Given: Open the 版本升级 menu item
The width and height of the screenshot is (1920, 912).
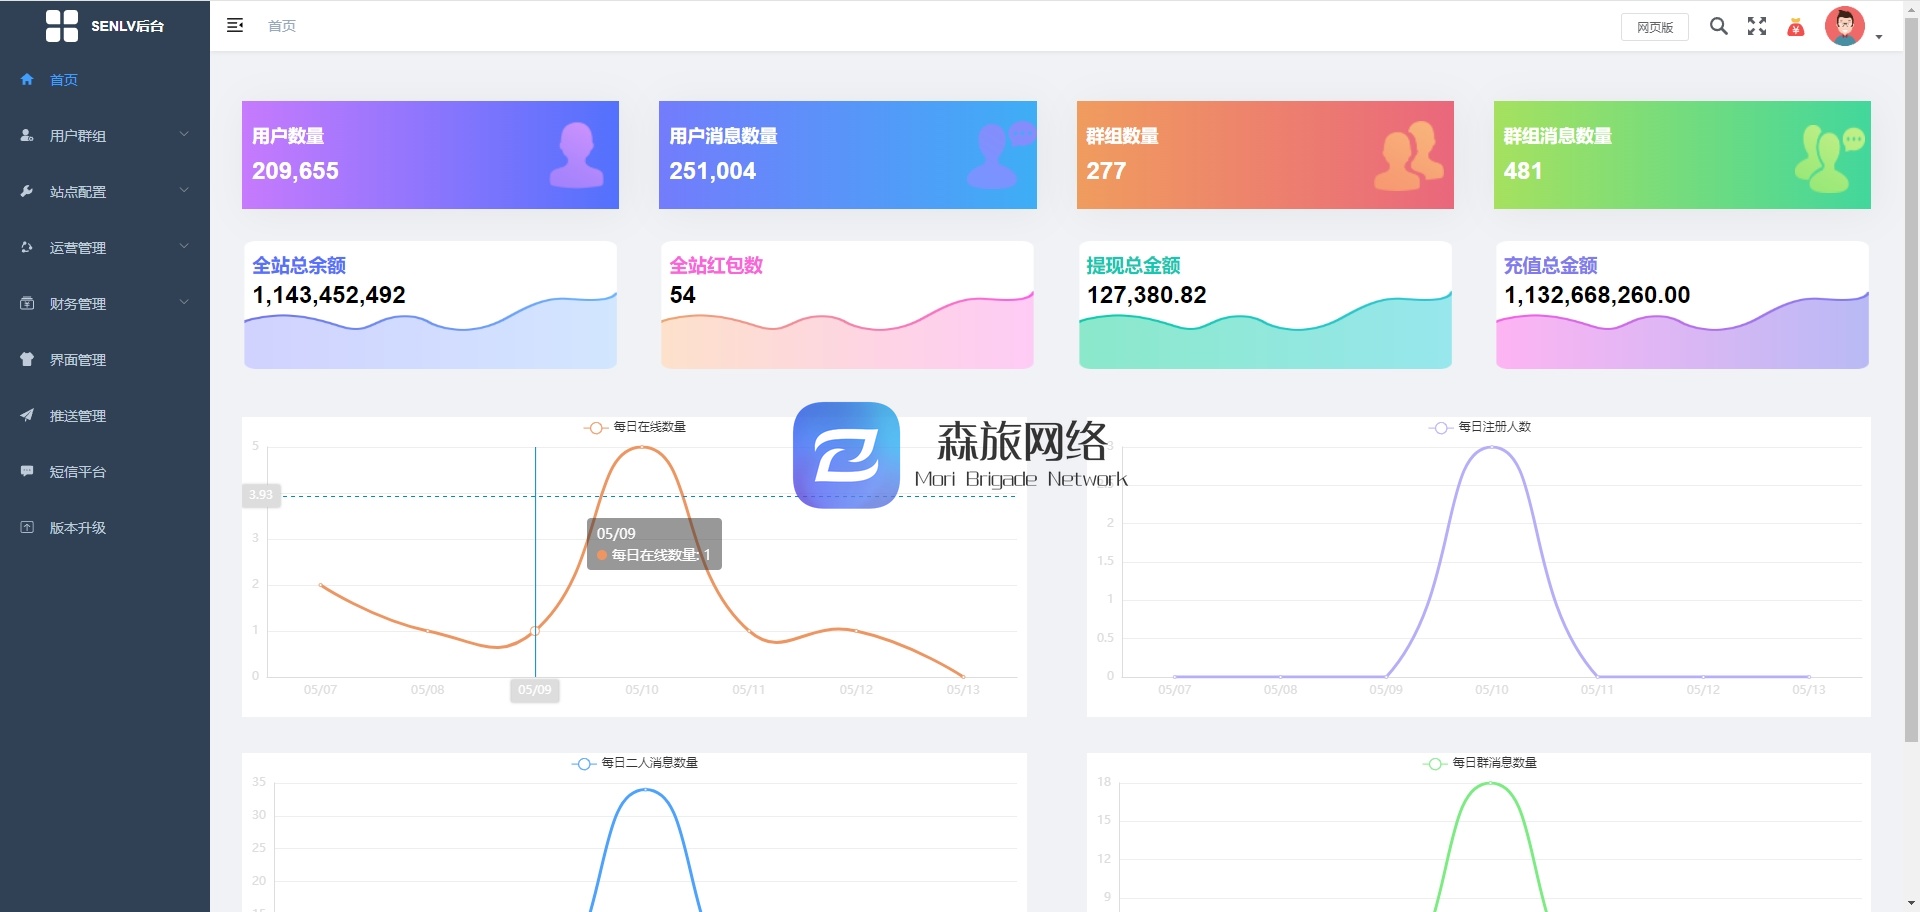Looking at the screenshot, I should pyautogui.click(x=105, y=527).
